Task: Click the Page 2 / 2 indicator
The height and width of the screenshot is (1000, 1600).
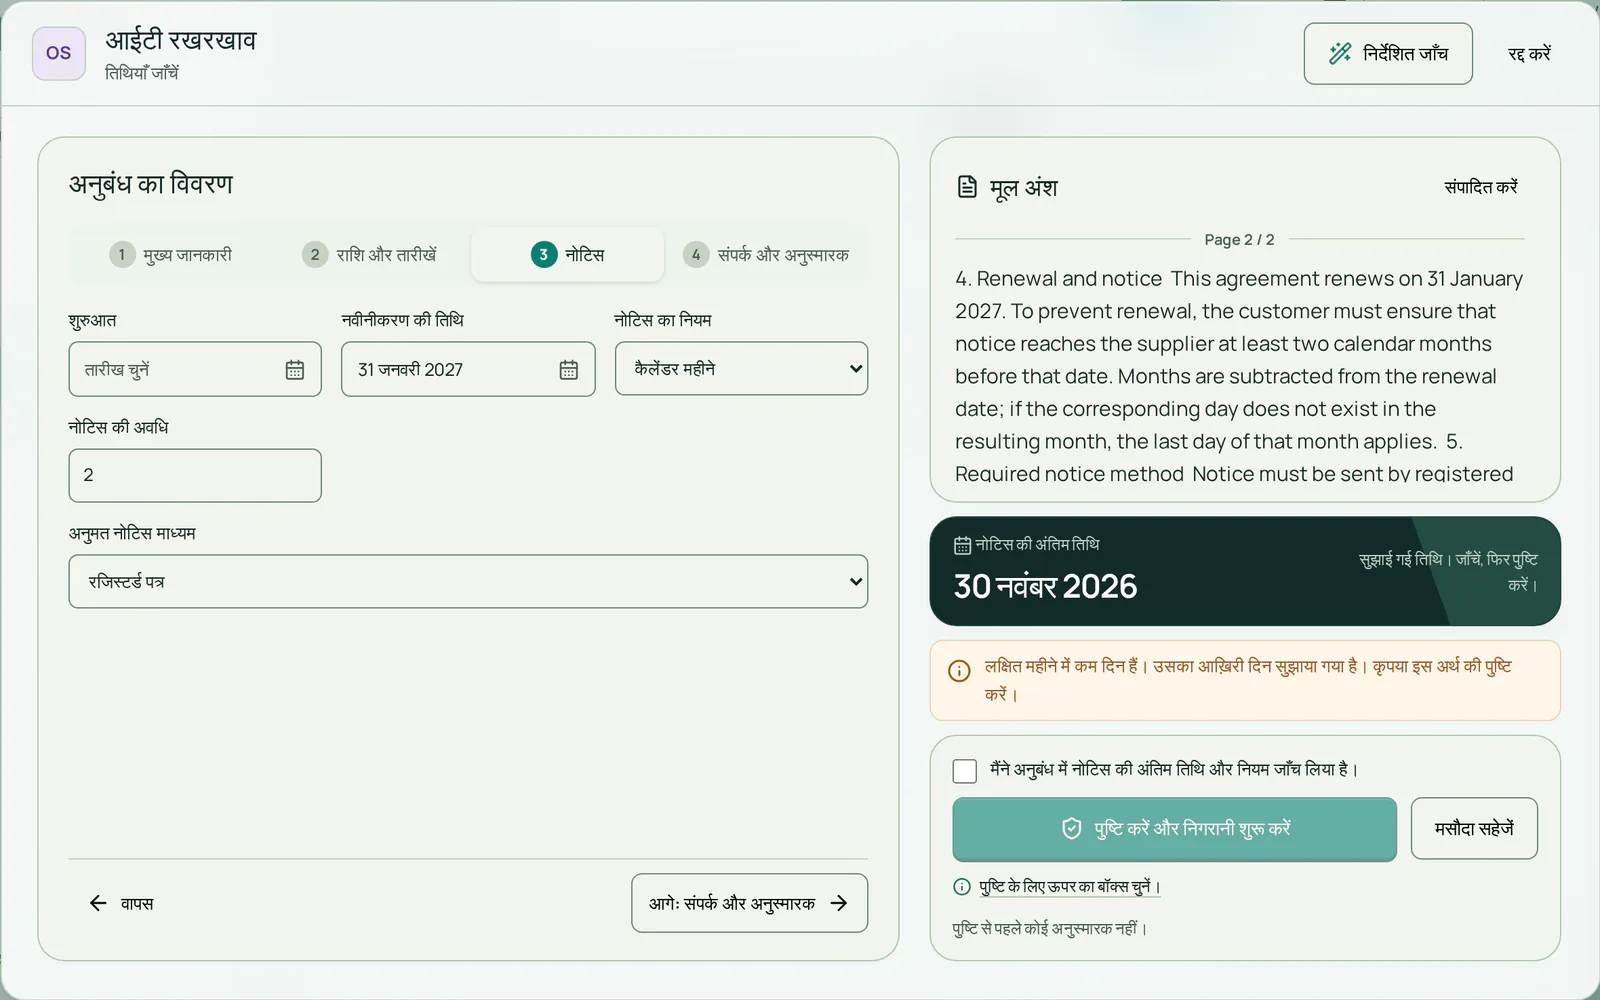Action: pos(1239,240)
